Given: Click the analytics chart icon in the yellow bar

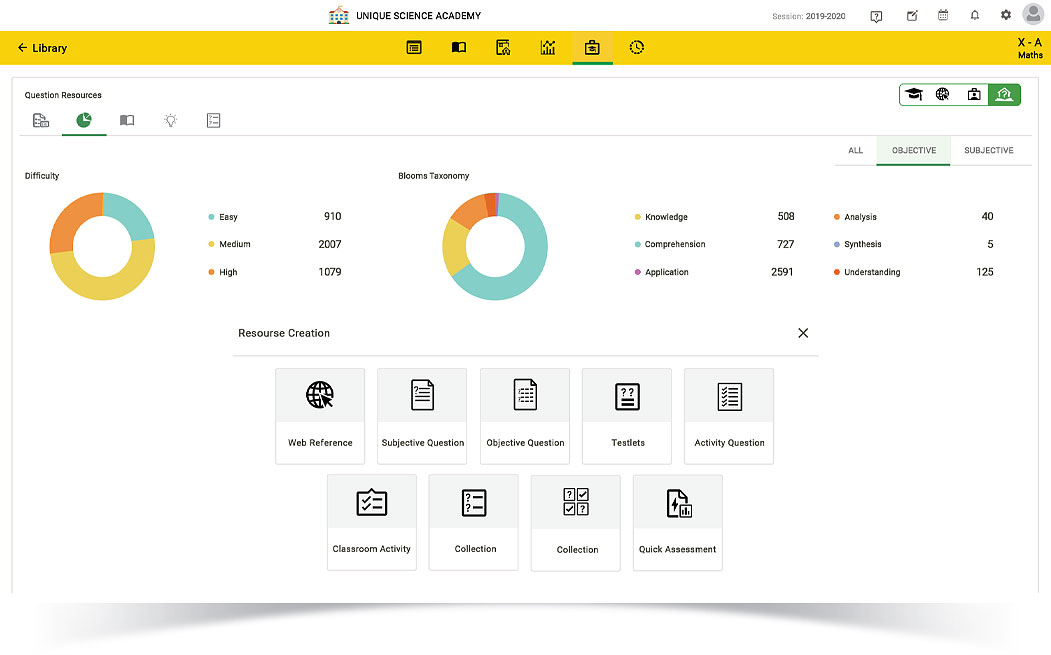Looking at the screenshot, I should coord(548,48).
